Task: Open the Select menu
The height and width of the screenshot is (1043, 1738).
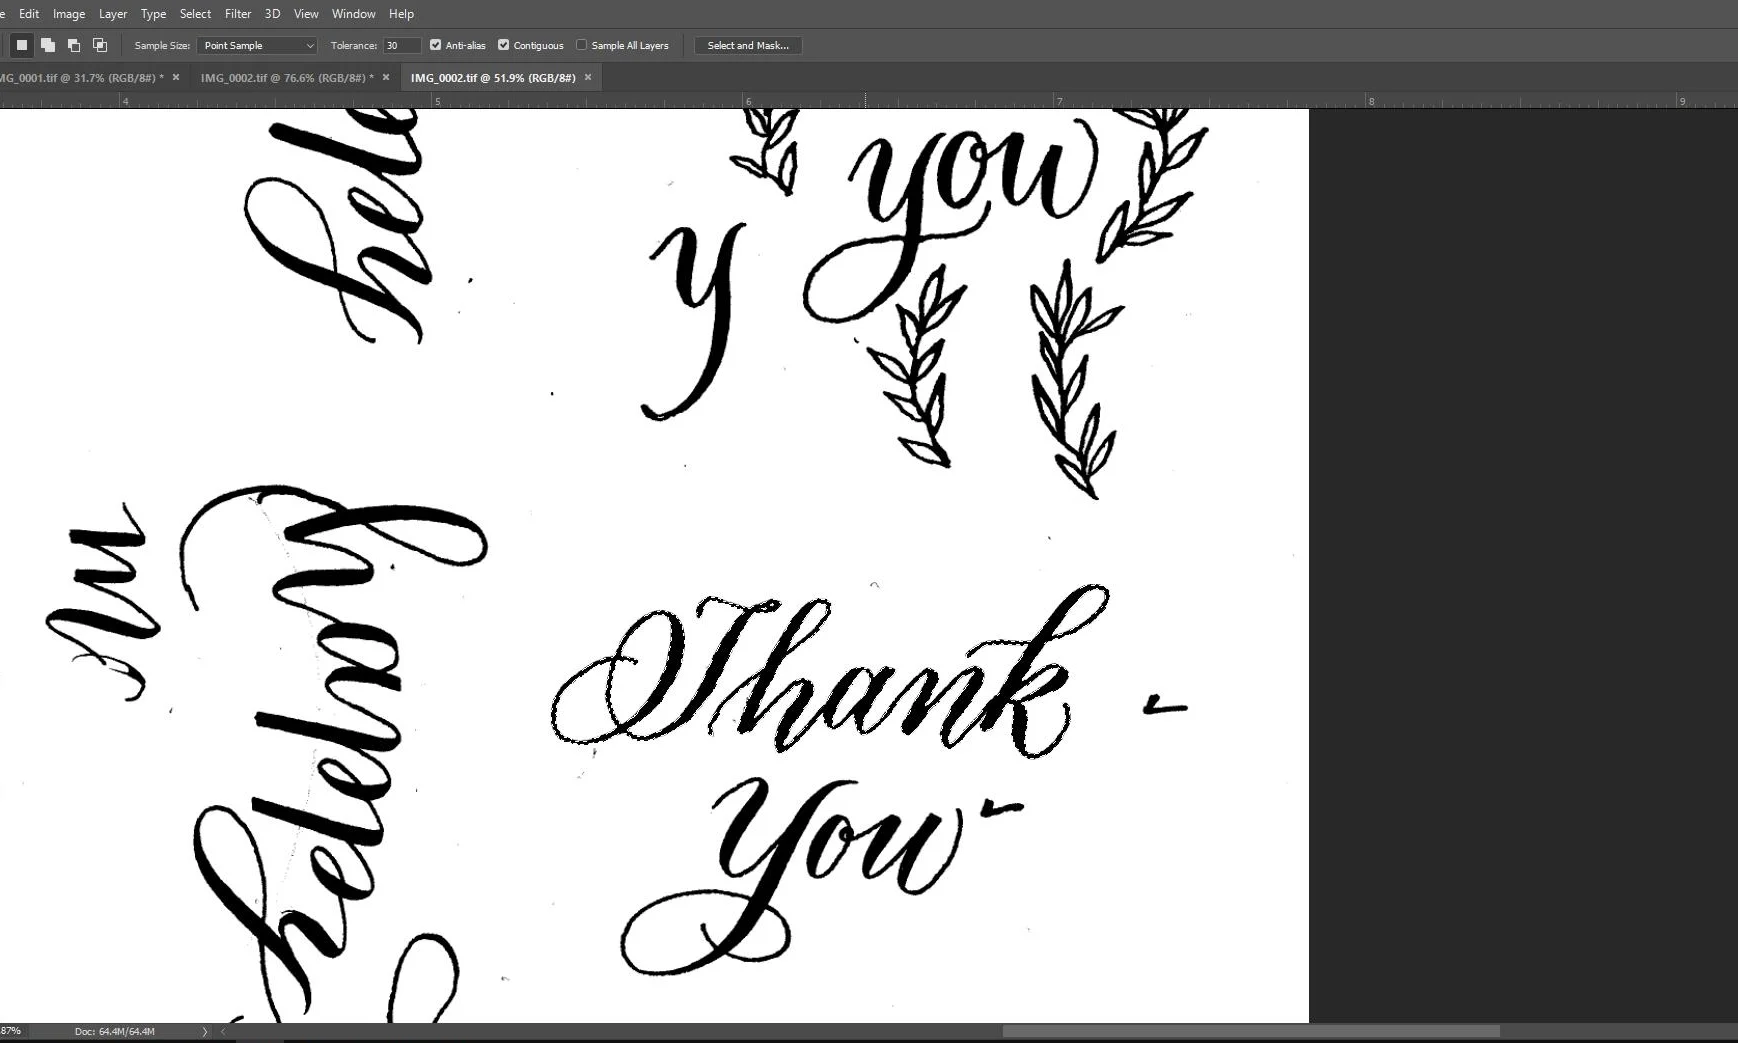Action: pos(195,13)
